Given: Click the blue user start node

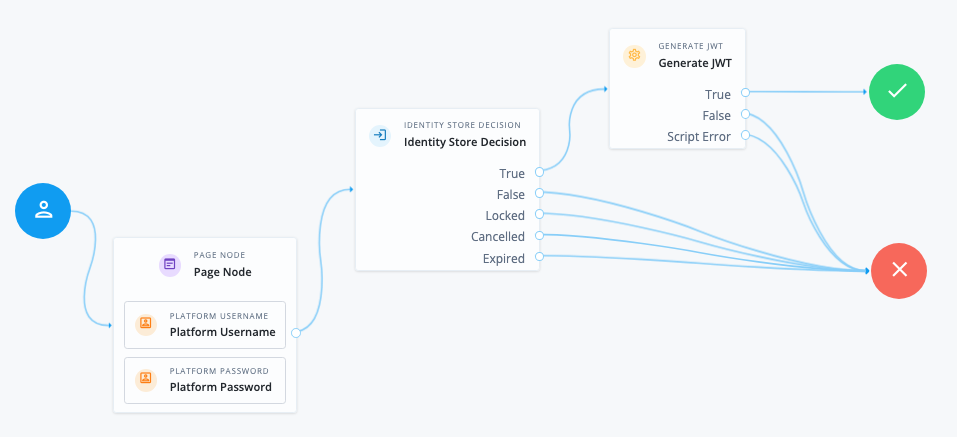Looking at the screenshot, I should pos(43,210).
